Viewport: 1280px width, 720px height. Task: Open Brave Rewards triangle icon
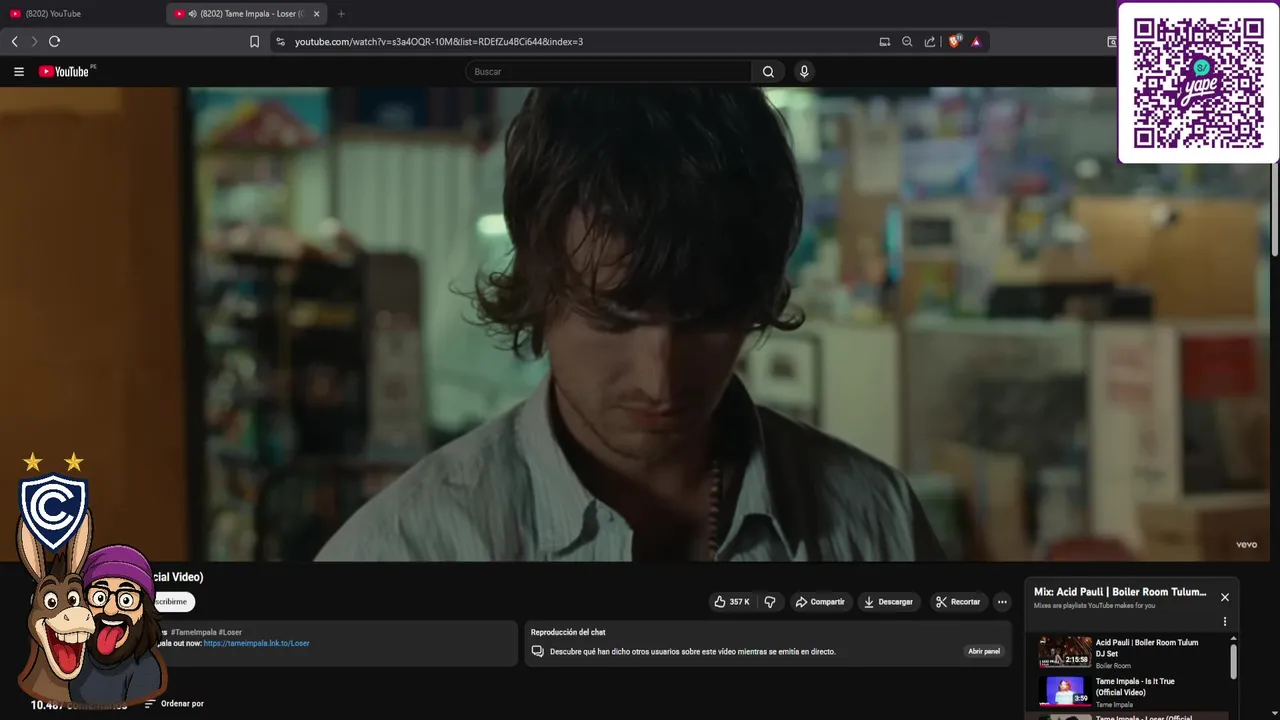point(976,42)
